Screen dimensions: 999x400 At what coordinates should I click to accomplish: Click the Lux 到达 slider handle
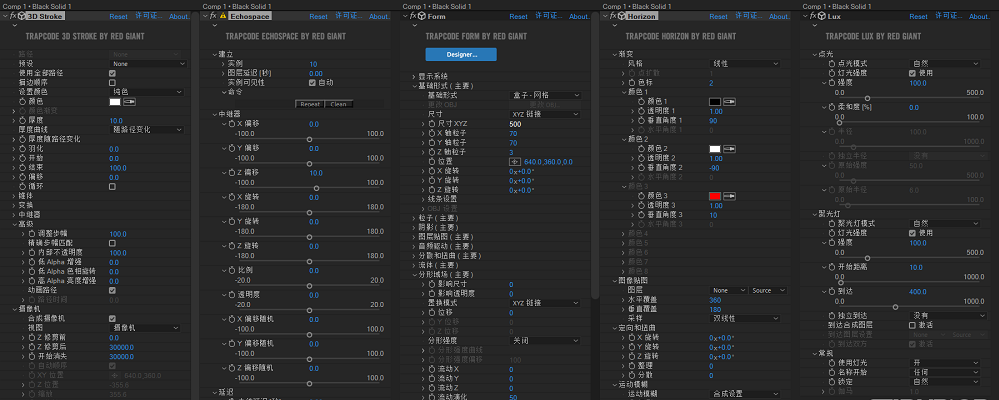click(896, 306)
